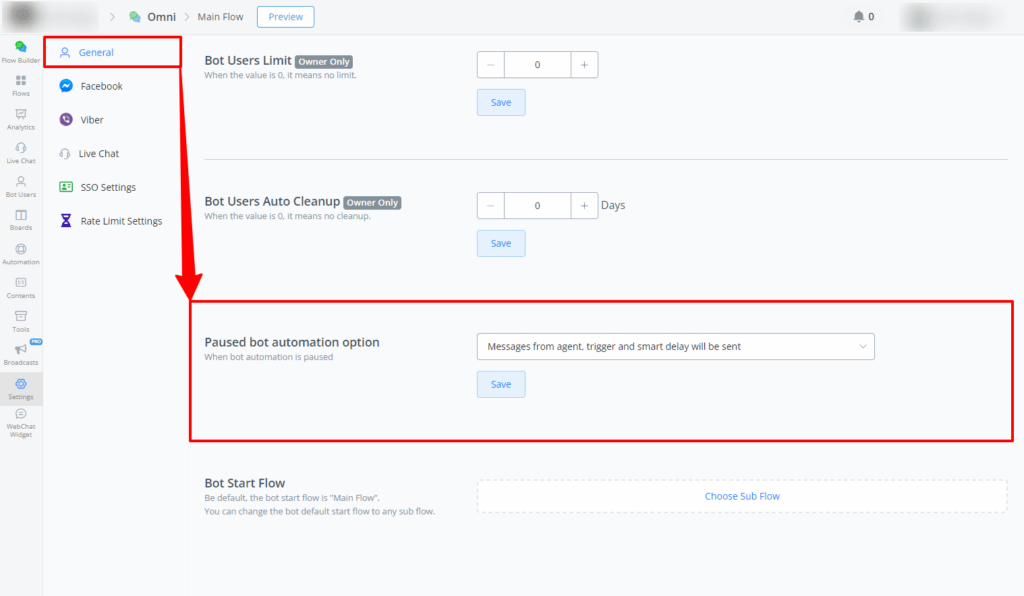Go to Flows sidebar icon
This screenshot has height=596, width=1024.
[x=21, y=85]
